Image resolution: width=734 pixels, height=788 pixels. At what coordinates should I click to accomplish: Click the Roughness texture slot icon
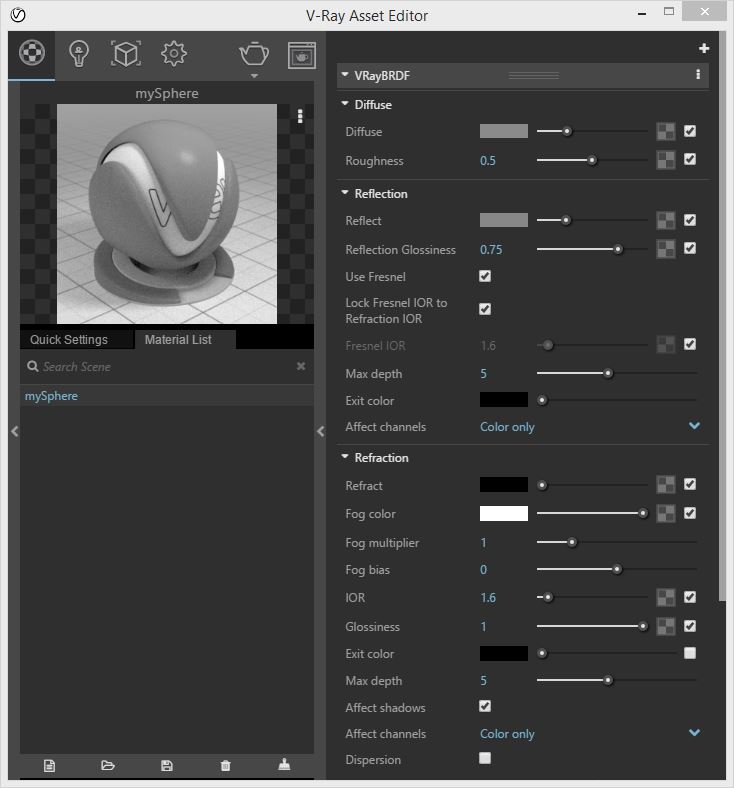click(x=666, y=160)
